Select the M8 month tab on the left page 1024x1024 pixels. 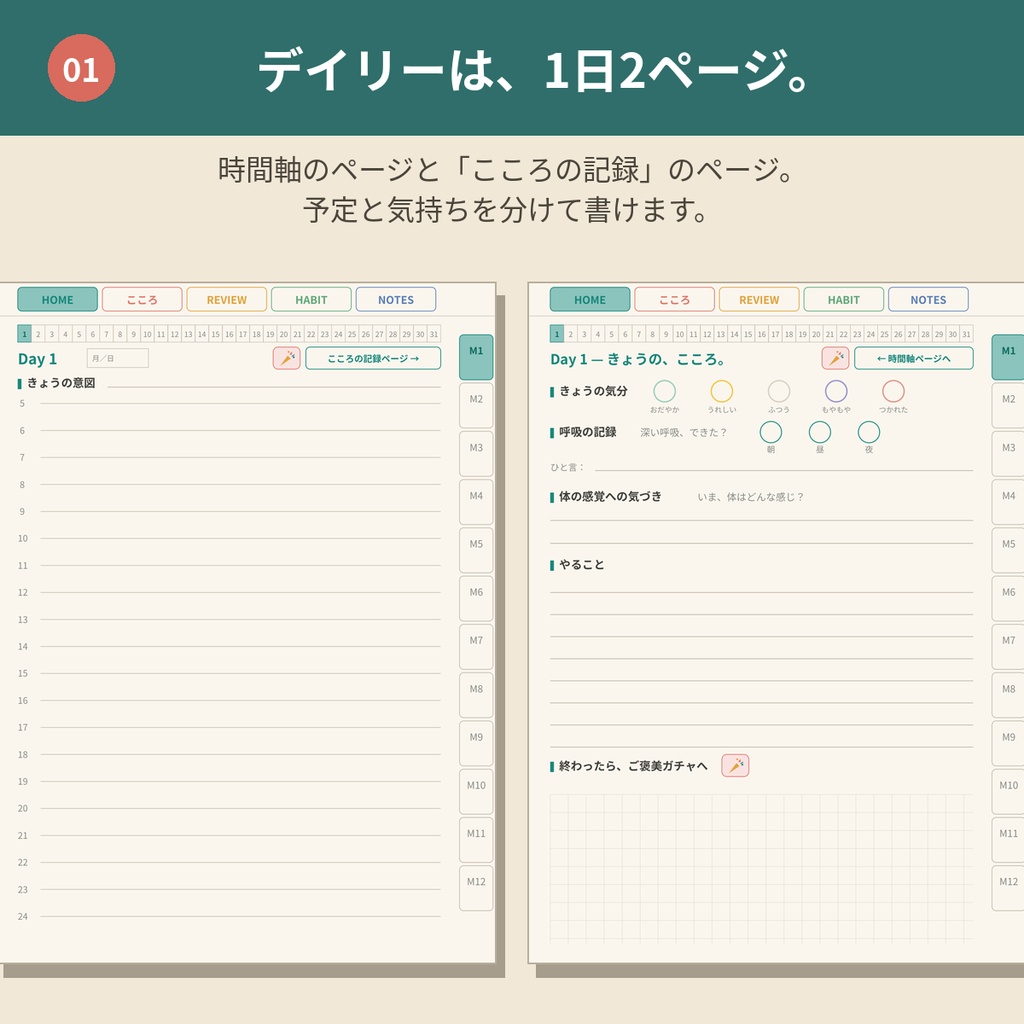[476, 696]
